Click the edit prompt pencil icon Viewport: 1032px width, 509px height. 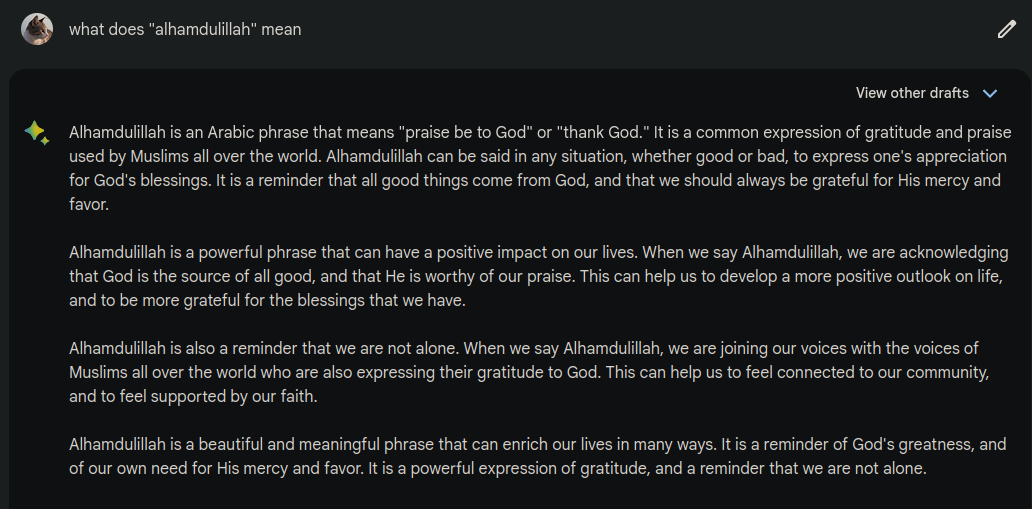[1006, 29]
